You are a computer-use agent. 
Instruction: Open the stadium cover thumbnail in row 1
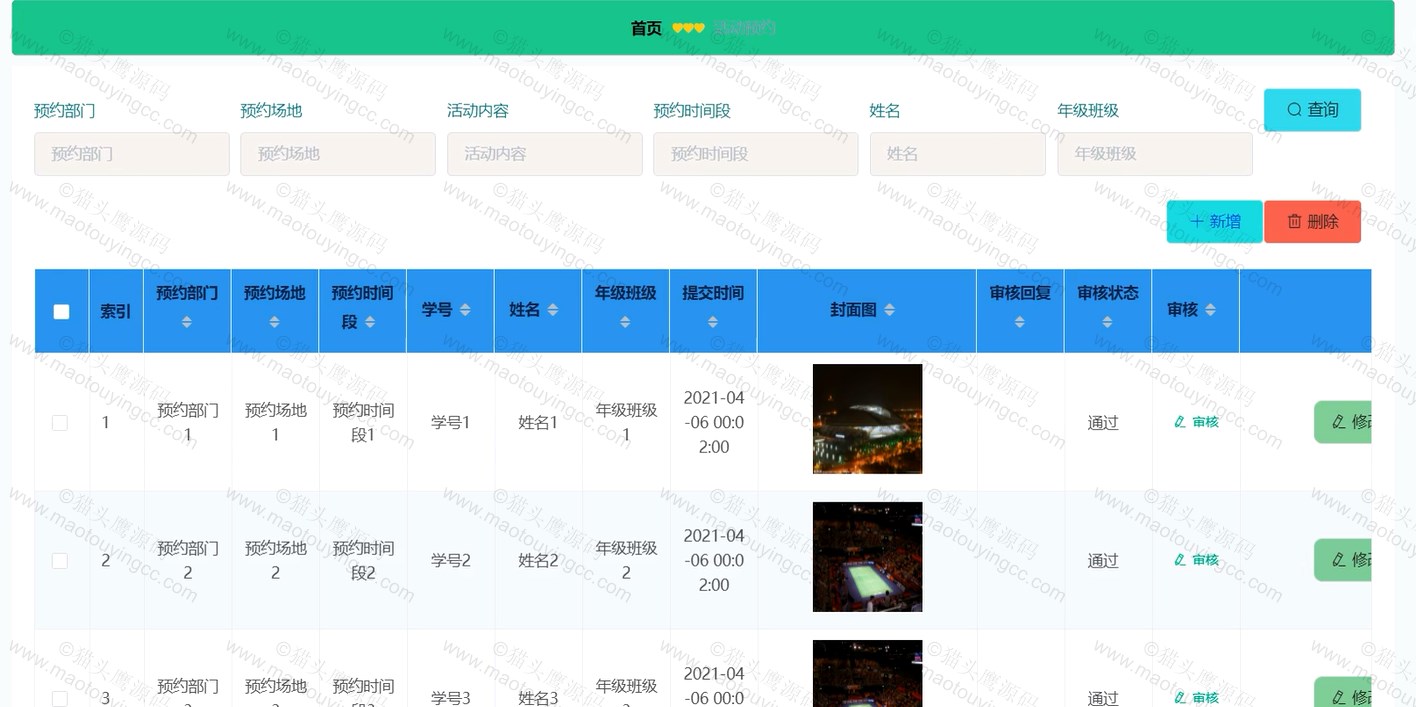[867, 419]
